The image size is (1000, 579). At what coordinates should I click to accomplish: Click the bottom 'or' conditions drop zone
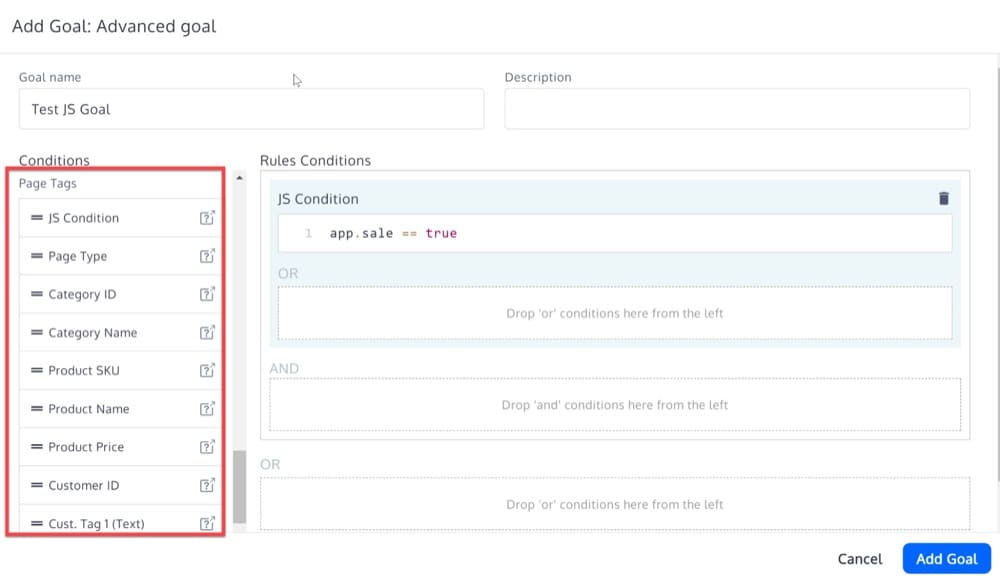click(x=614, y=504)
